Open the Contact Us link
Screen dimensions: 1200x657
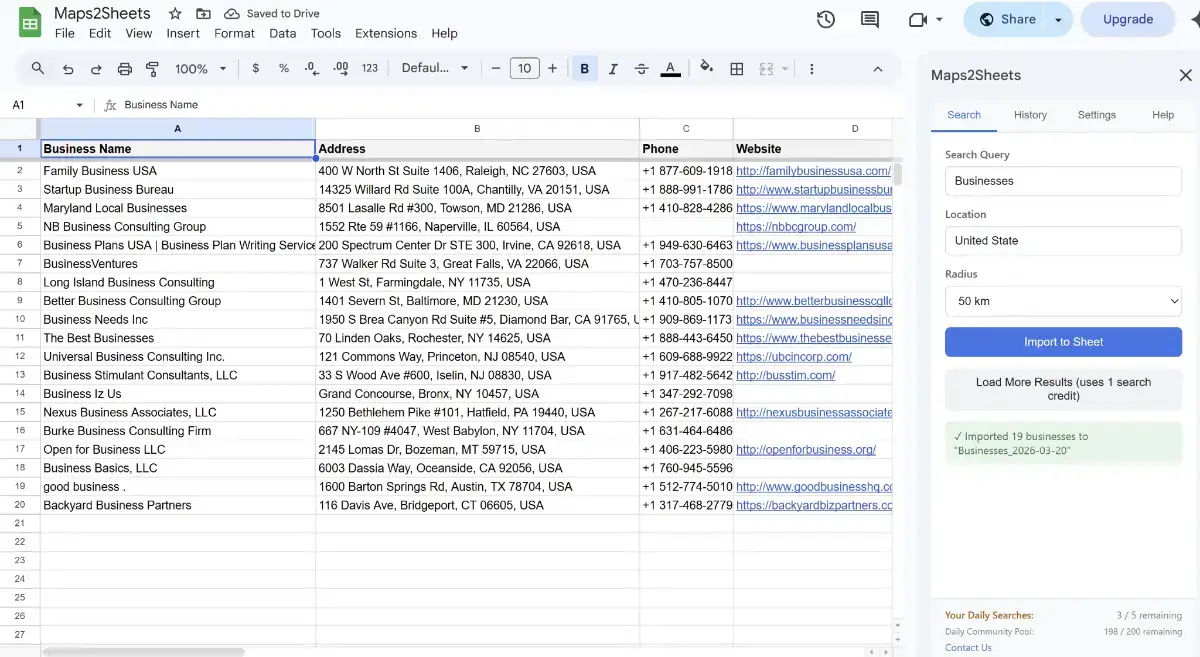tap(968, 647)
